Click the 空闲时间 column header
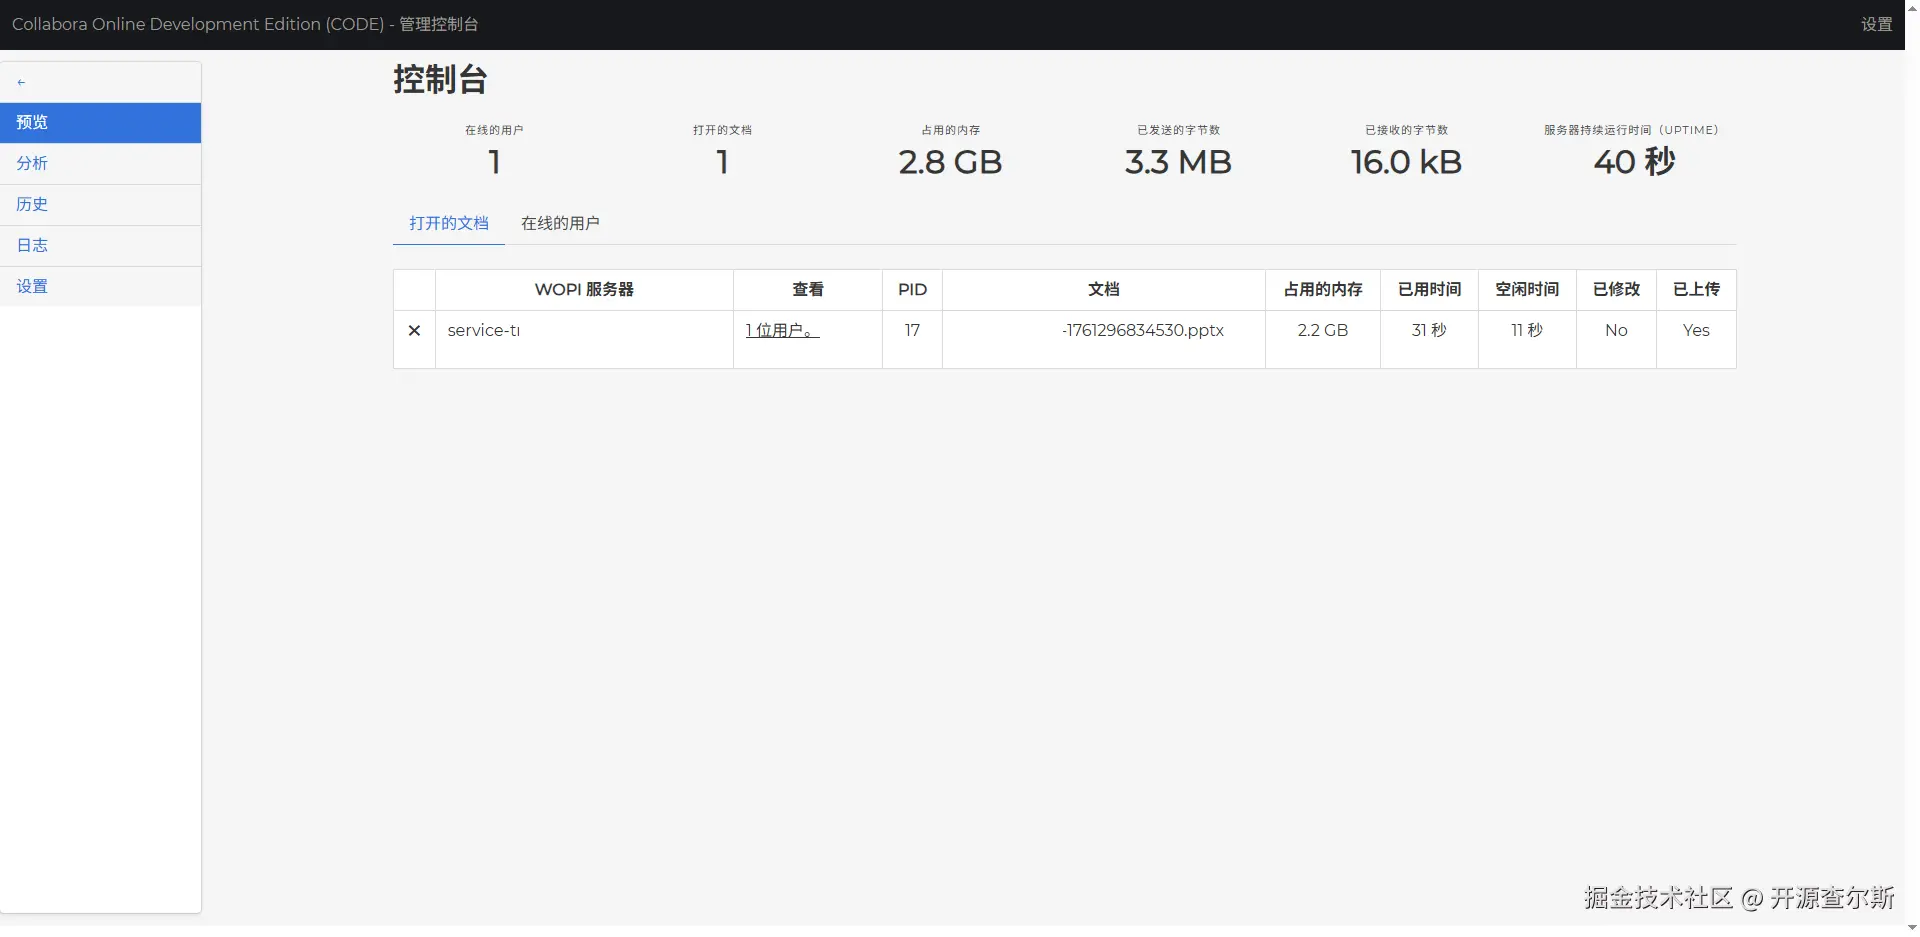Screen dimensions: 1920x937 click(x=1527, y=289)
